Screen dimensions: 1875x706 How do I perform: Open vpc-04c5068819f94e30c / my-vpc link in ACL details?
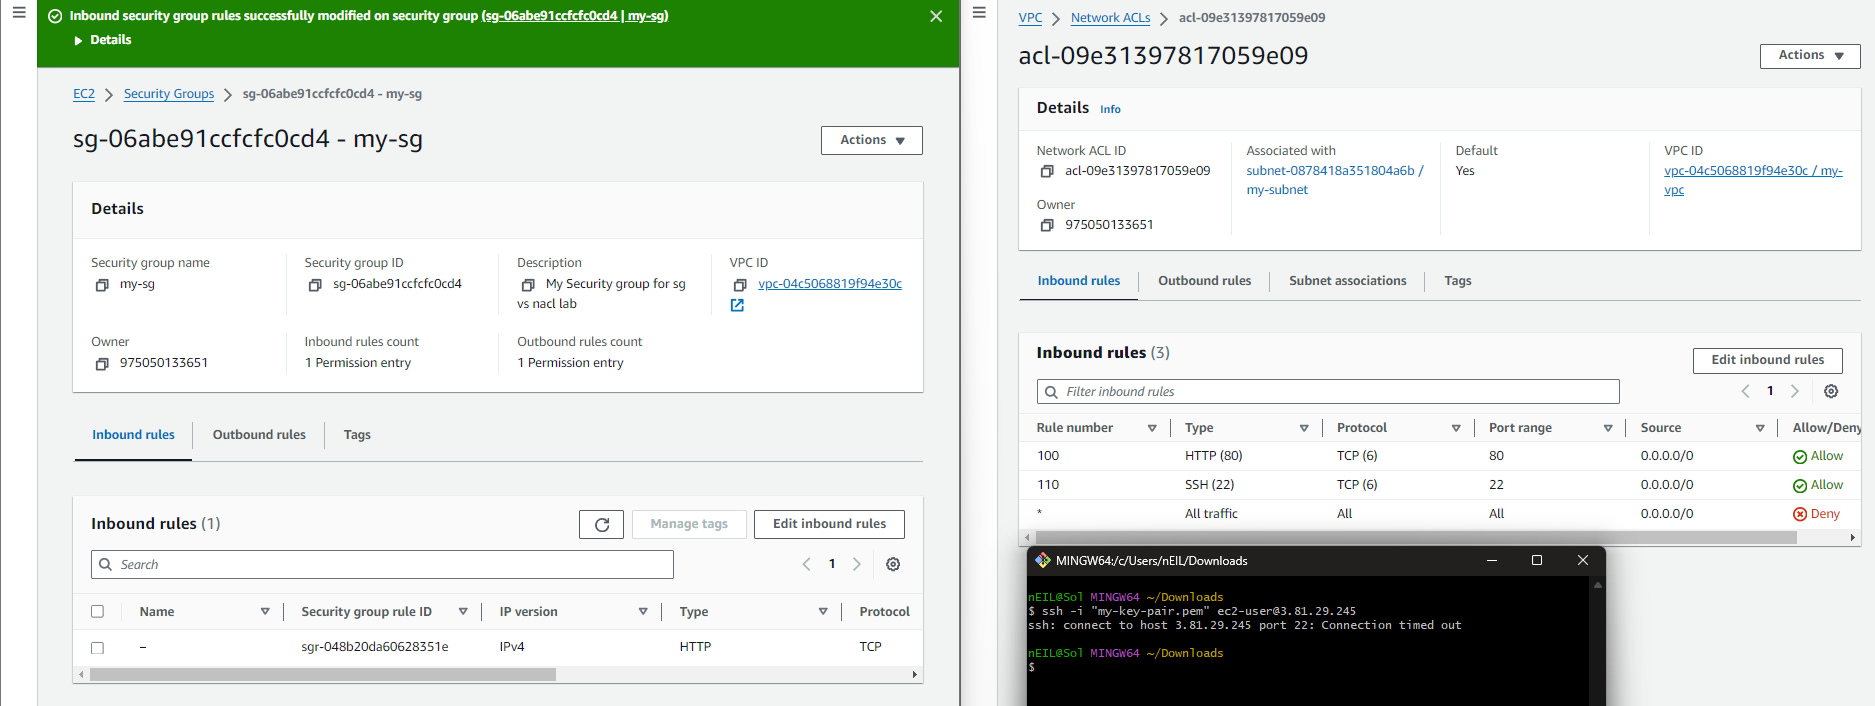click(x=1753, y=180)
